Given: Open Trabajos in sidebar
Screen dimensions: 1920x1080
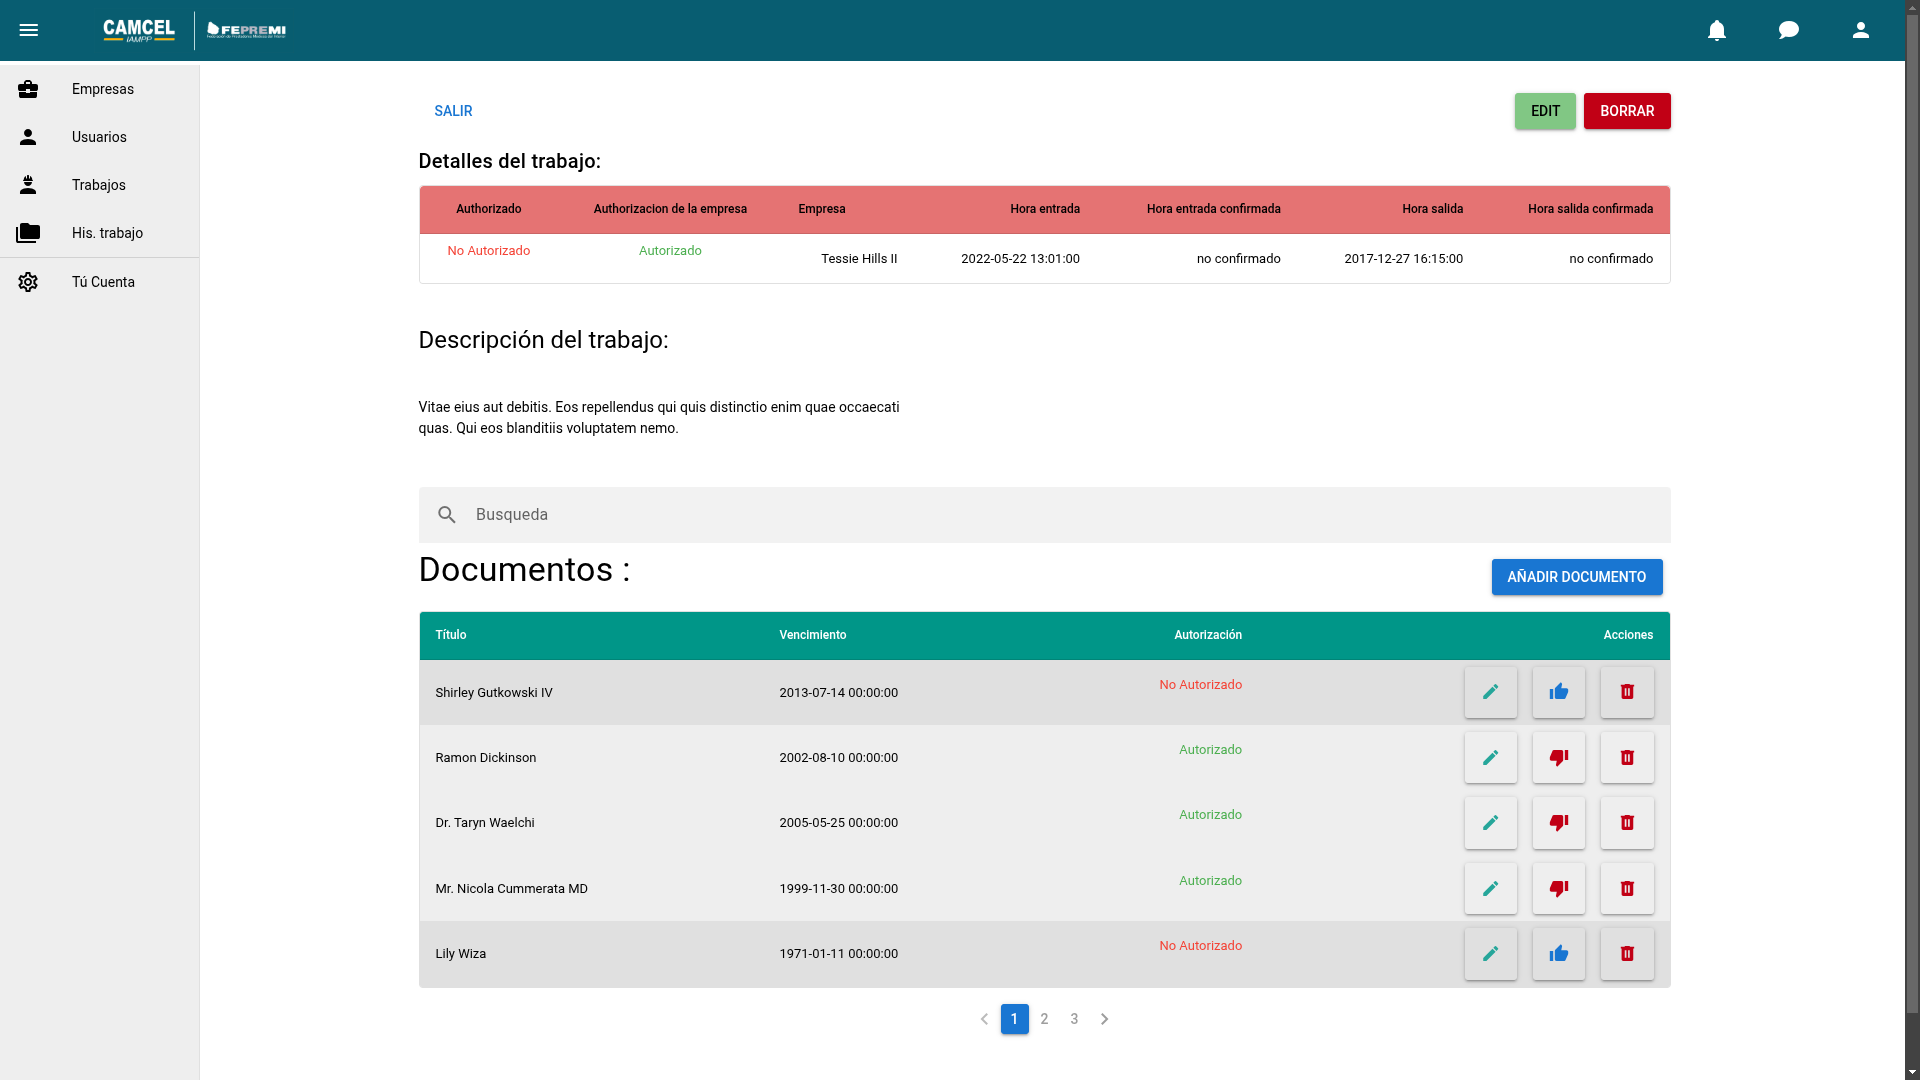Looking at the screenshot, I should [x=99, y=185].
